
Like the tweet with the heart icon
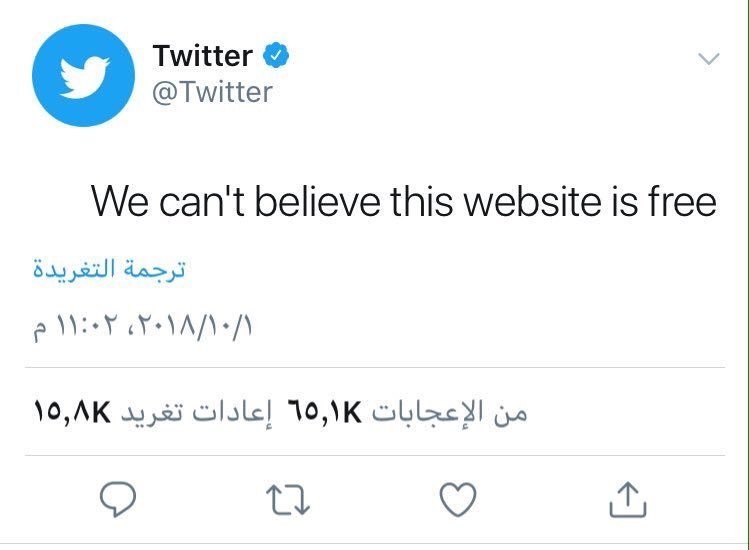point(459,499)
